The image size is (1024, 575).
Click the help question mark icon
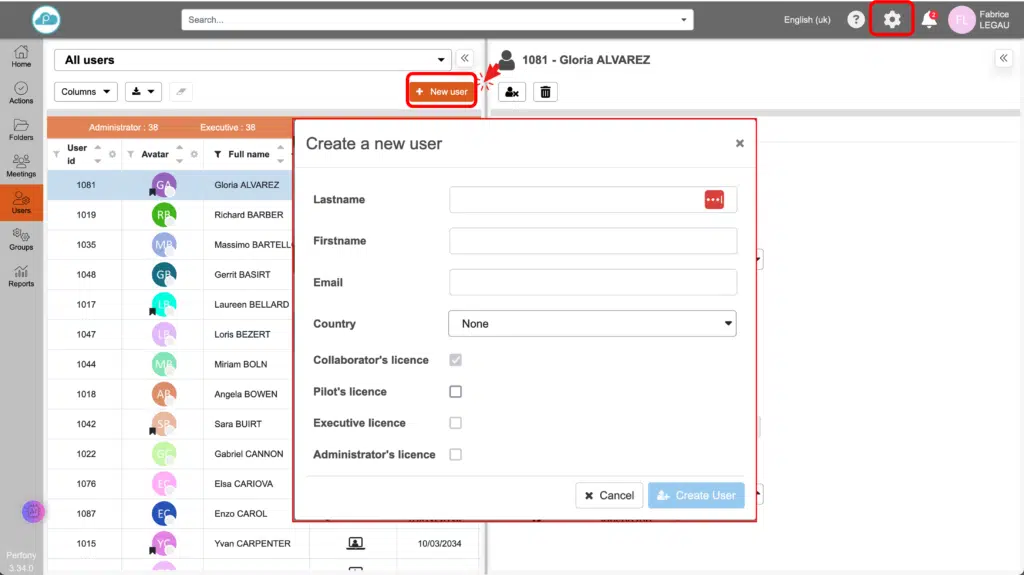coord(856,20)
